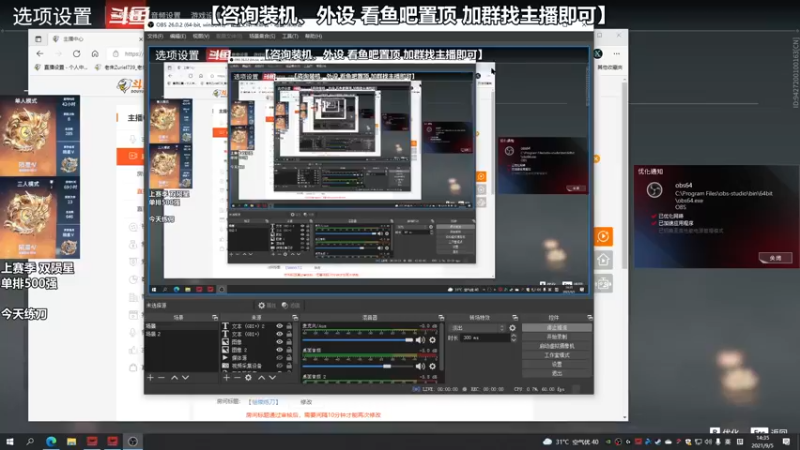Click 退出 button in OBS Controls
Image resolution: width=800 pixels, height=450 pixels.
pyautogui.click(x=557, y=373)
